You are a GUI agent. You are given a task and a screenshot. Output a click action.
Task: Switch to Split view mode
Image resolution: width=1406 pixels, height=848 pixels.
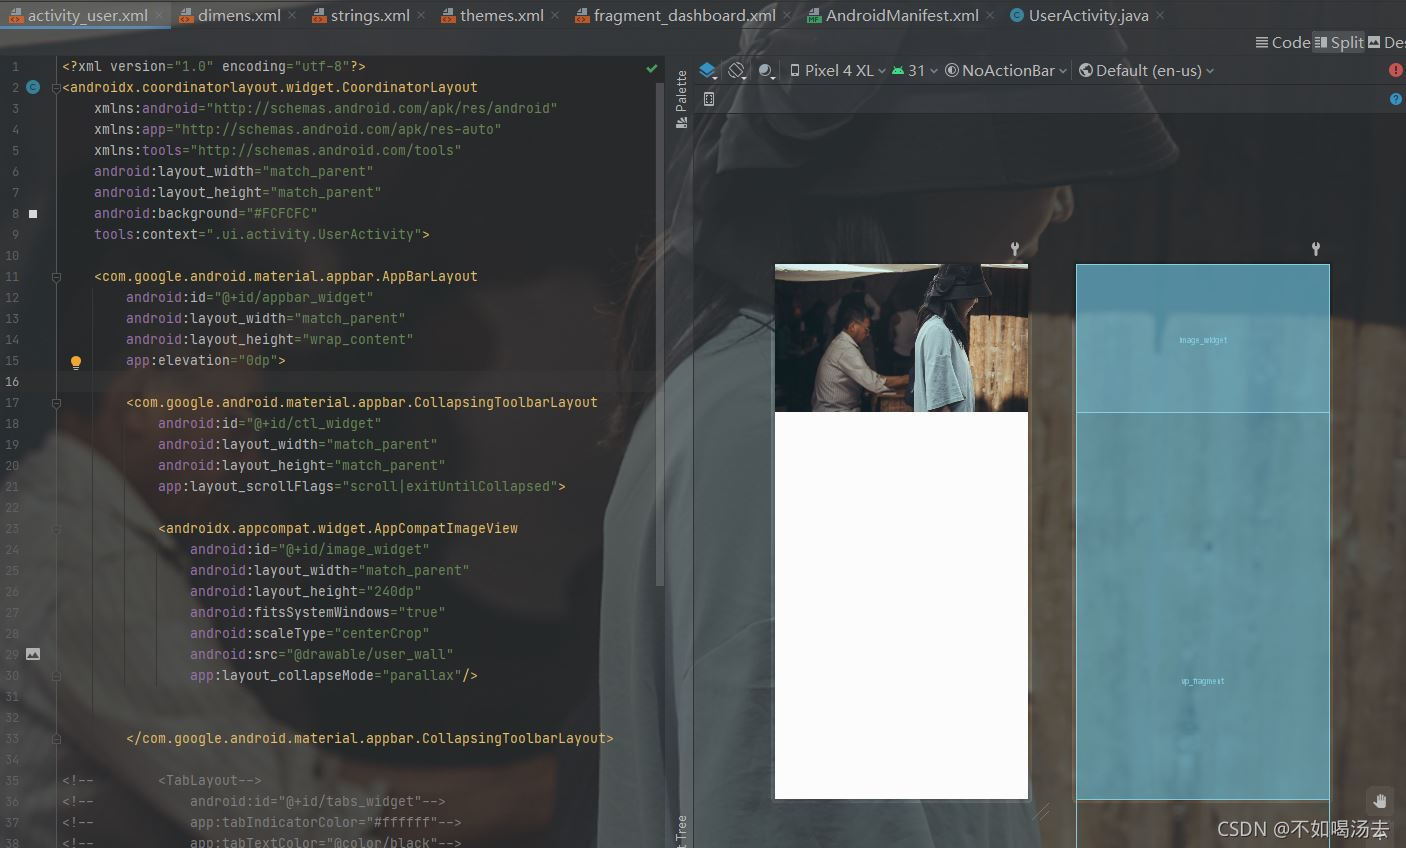[x=1339, y=42]
